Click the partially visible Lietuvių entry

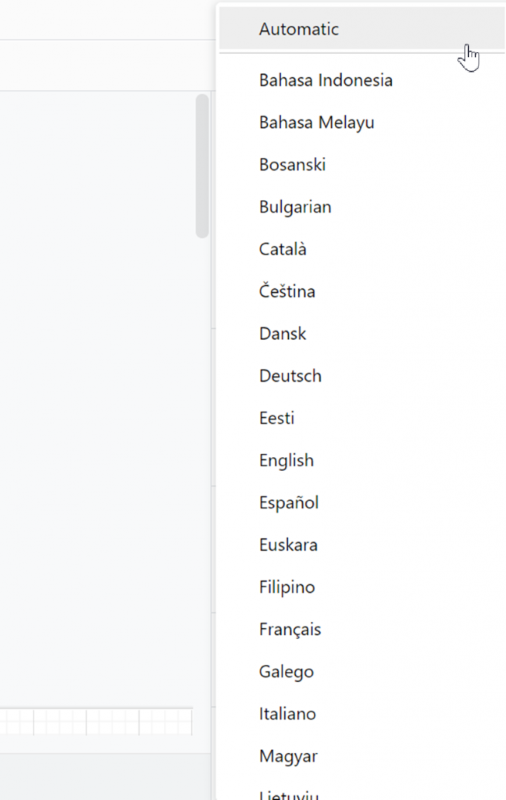coord(362,792)
